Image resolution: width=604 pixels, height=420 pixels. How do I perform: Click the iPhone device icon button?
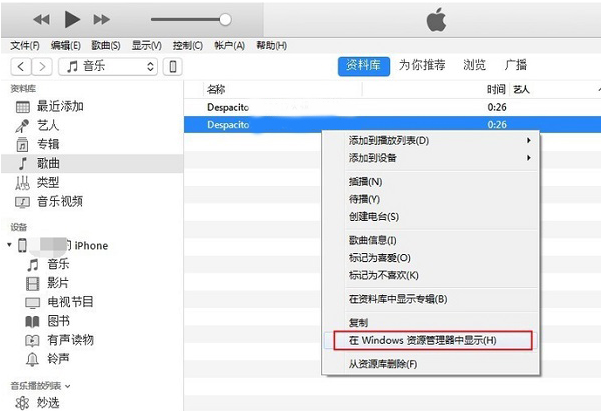point(173,67)
